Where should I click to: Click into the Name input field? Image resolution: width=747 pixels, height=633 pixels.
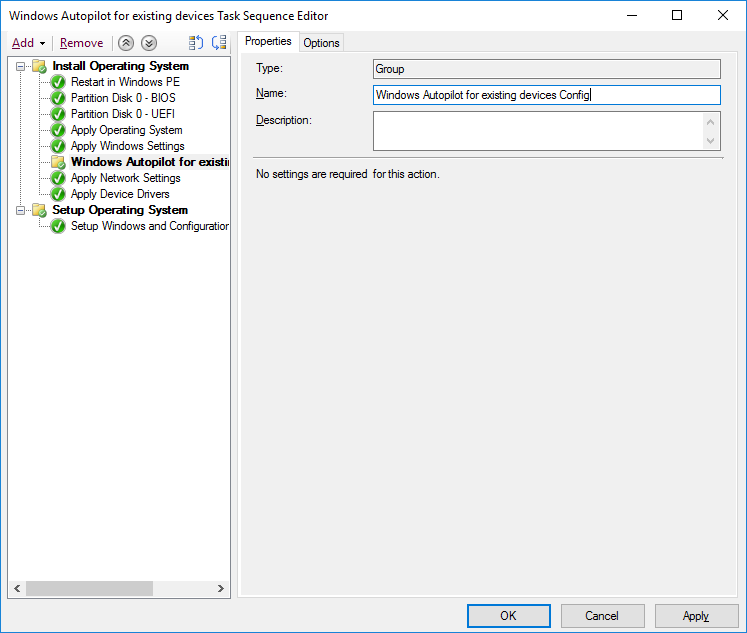547,95
